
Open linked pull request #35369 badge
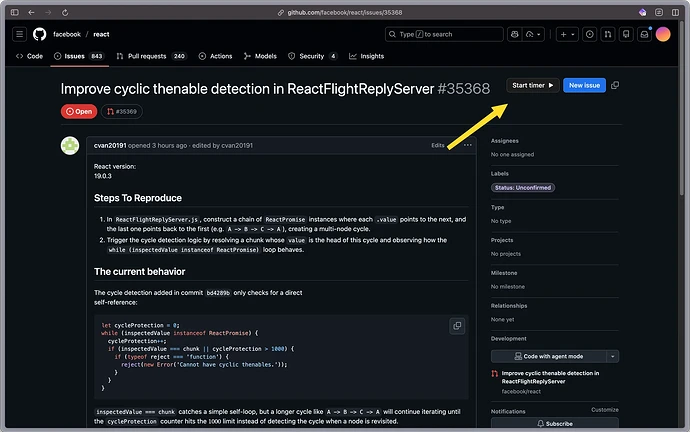(x=122, y=112)
